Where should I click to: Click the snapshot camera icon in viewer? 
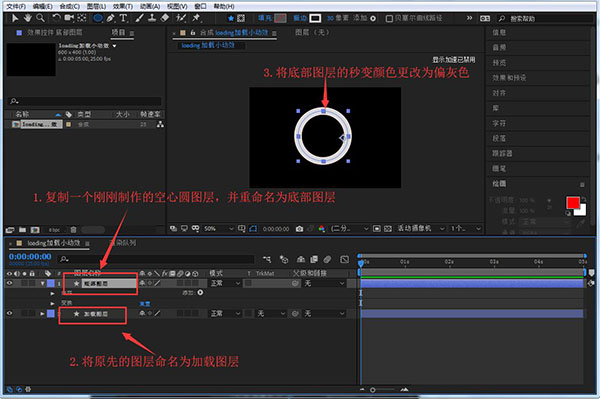click(x=299, y=229)
